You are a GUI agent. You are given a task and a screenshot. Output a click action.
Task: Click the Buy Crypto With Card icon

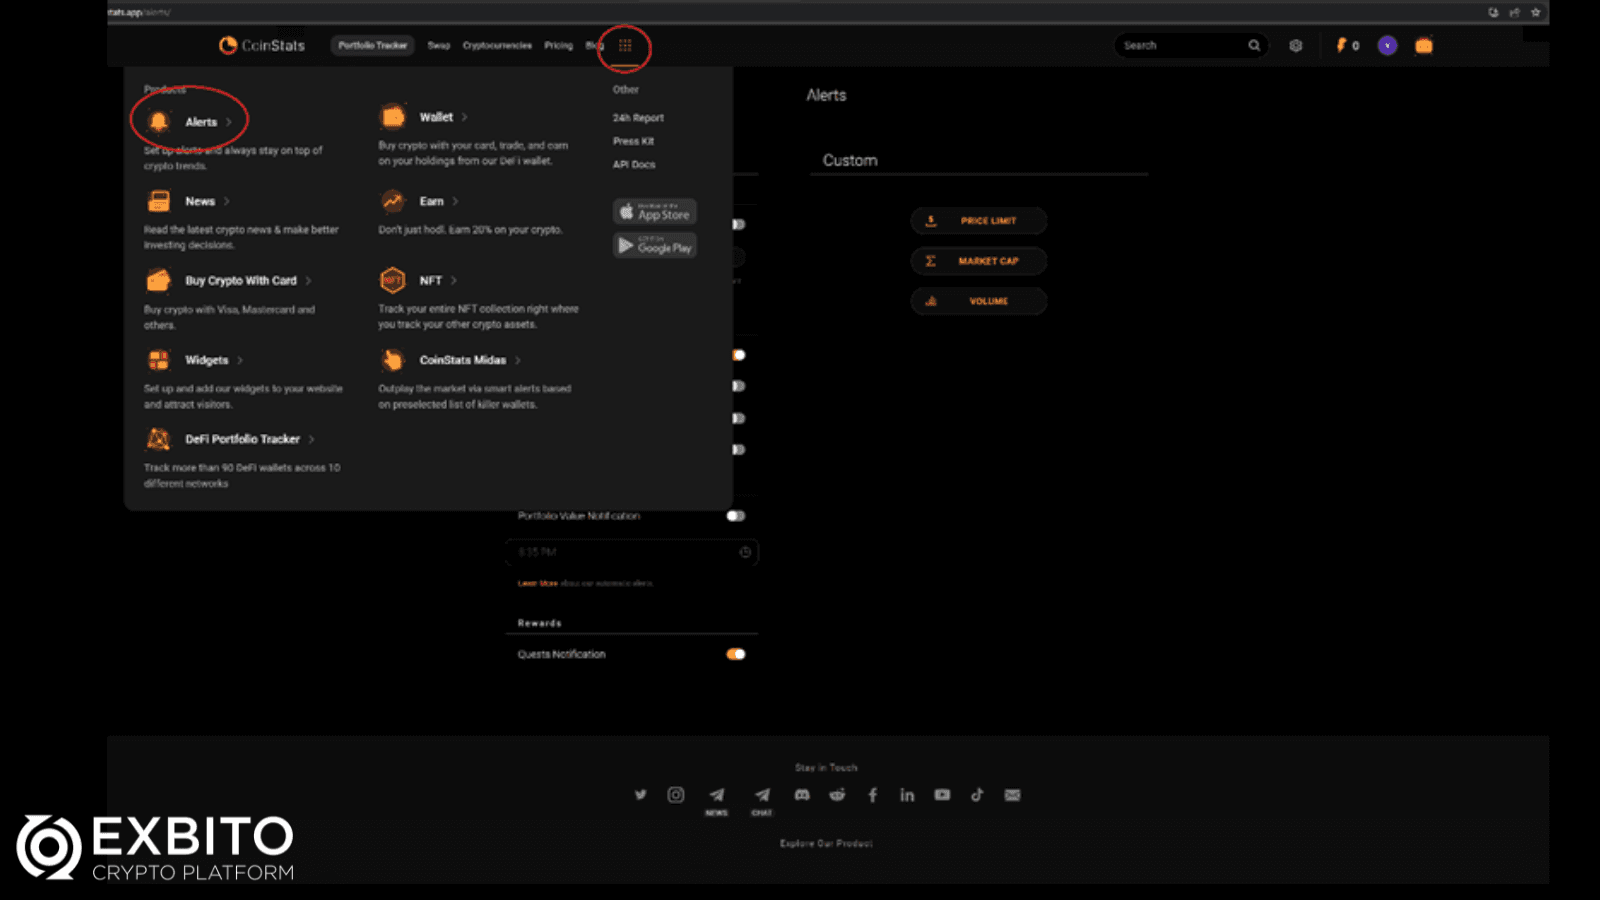[x=158, y=280]
